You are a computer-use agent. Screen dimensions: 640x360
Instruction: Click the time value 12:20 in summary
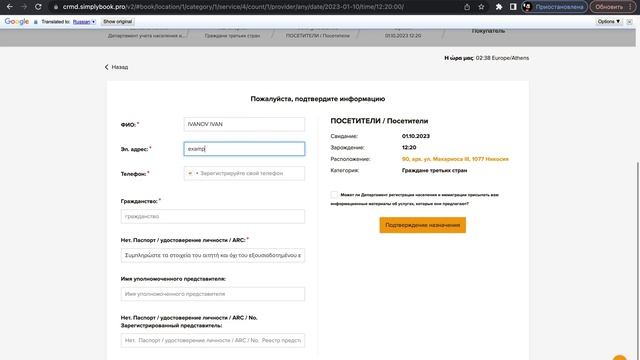tap(409, 148)
